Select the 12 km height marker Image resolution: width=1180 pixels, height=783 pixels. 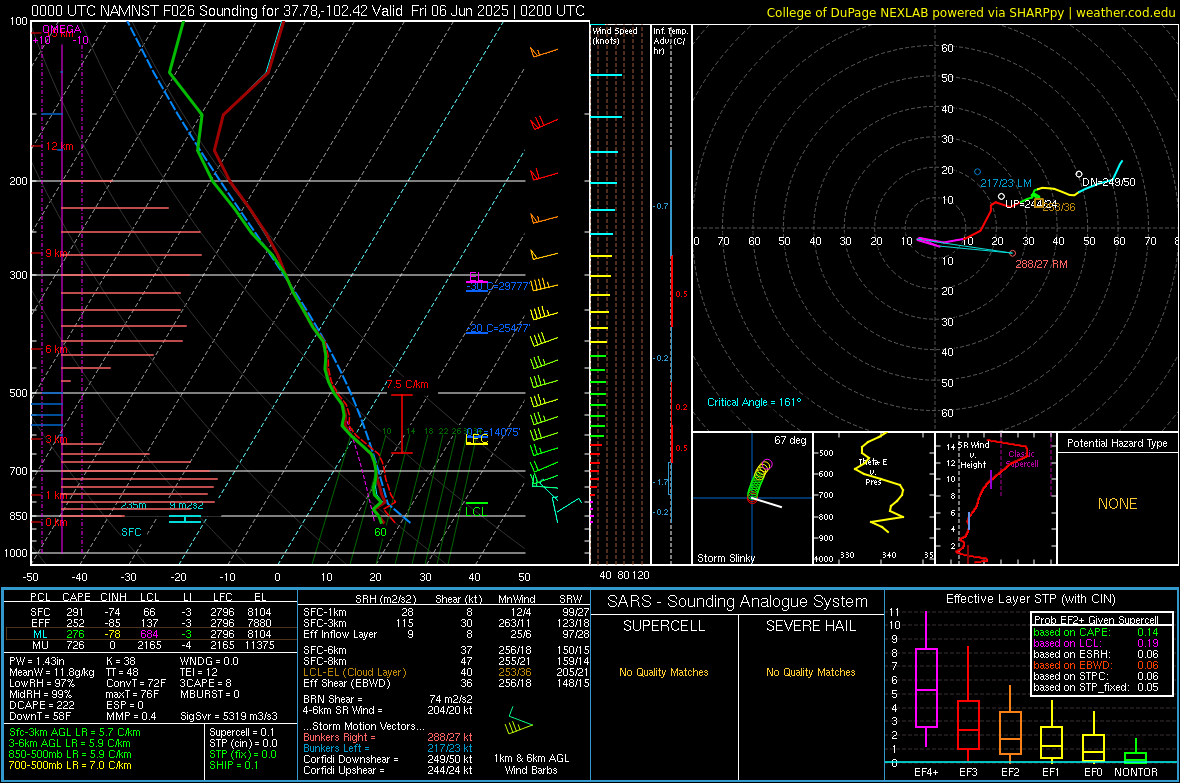pyautogui.click(x=59, y=146)
